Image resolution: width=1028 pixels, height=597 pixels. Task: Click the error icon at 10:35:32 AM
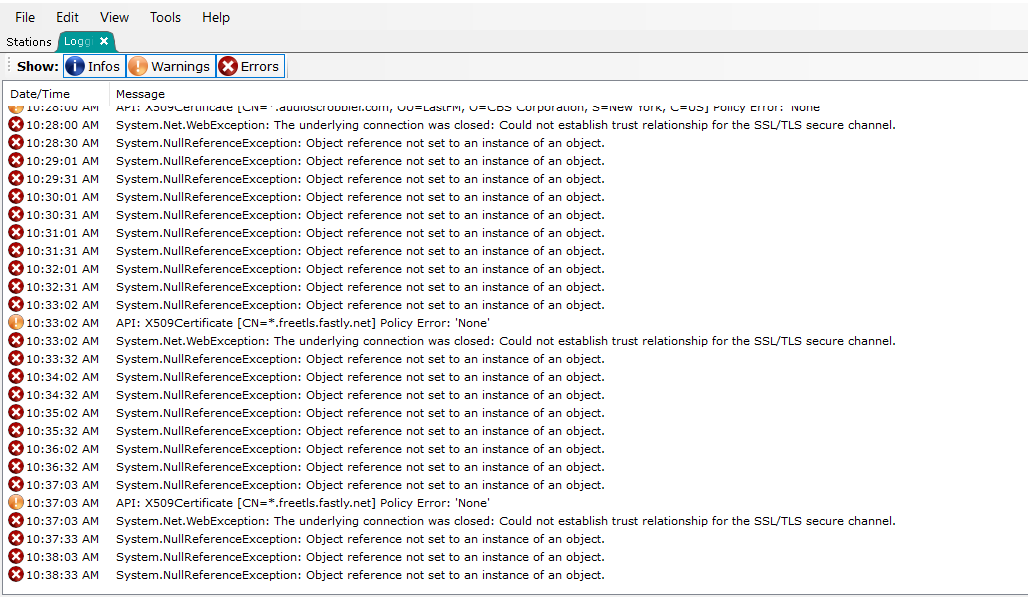[16, 431]
